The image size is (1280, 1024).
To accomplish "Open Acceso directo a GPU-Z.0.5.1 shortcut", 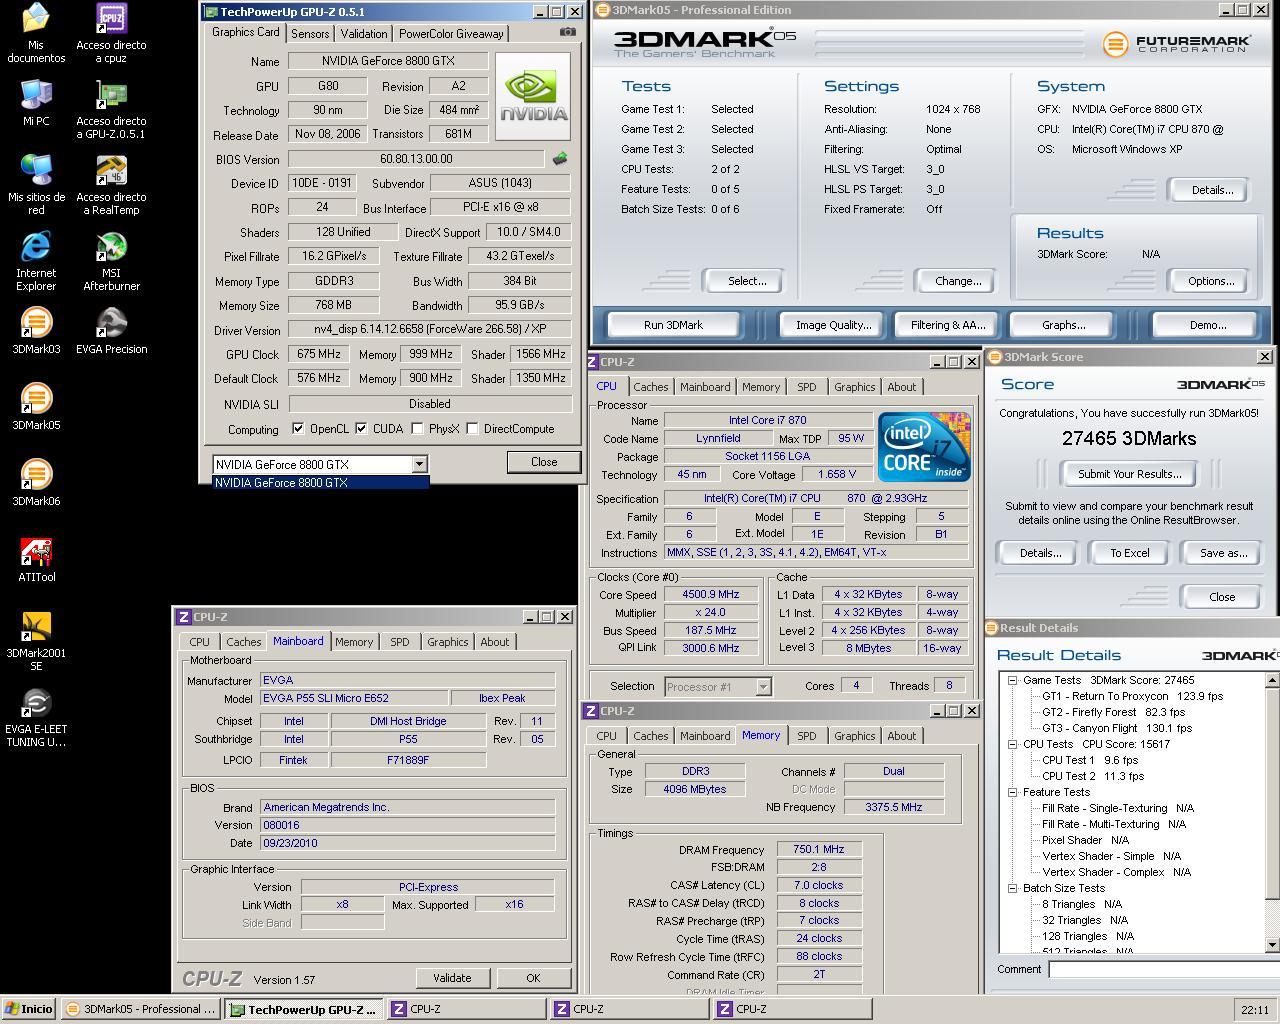I will (111, 109).
